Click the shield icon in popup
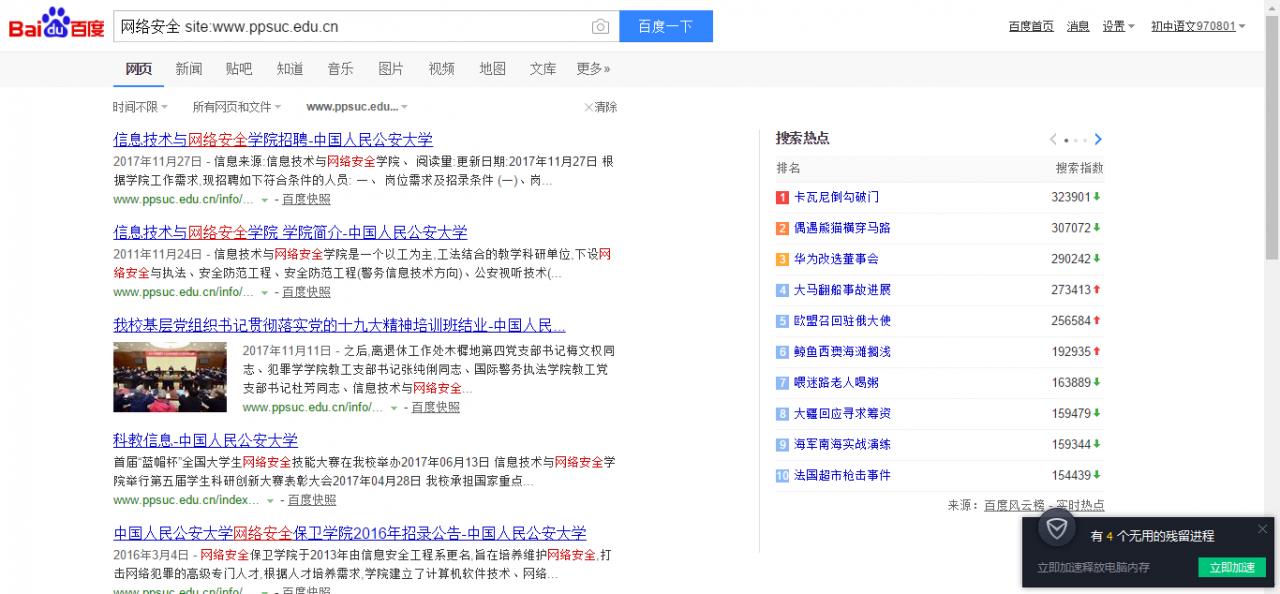This screenshot has width=1280, height=594. pos(1056,527)
